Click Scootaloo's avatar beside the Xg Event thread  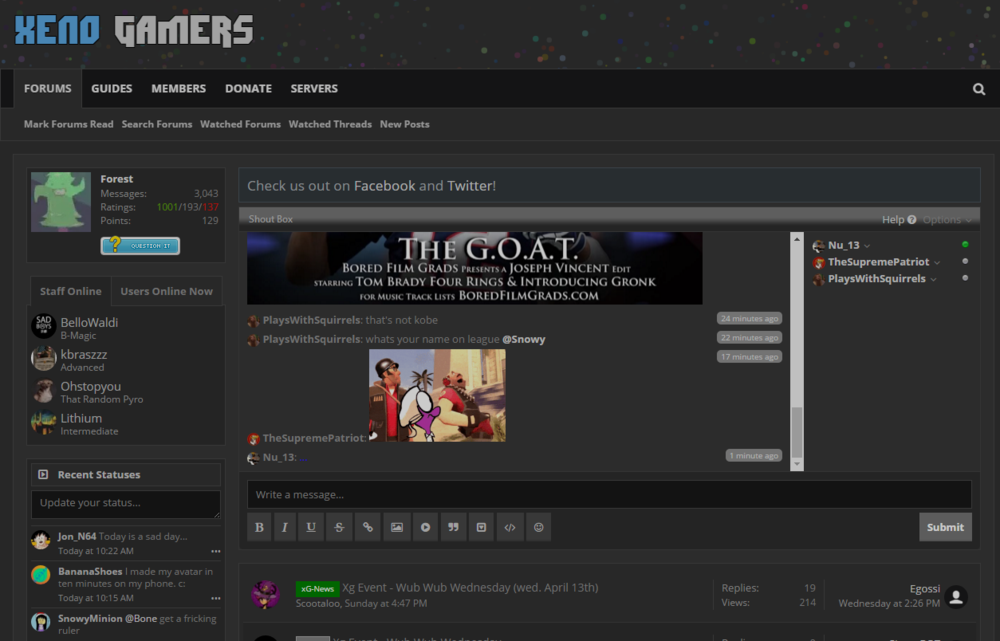coord(266,594)
